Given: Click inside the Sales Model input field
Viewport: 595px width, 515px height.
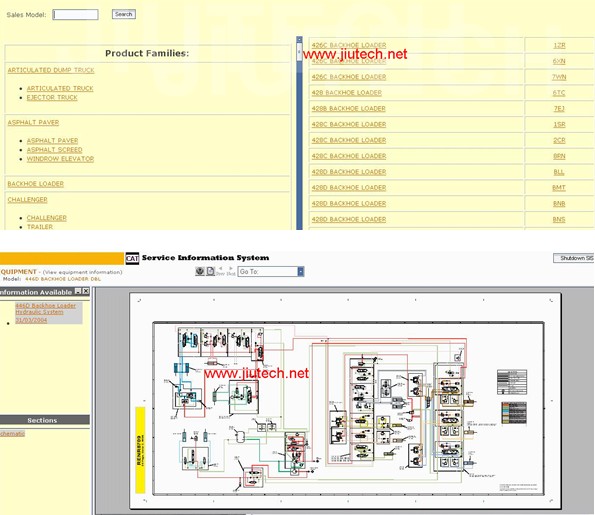Looking at the screenshot, I should coord(76,15).
